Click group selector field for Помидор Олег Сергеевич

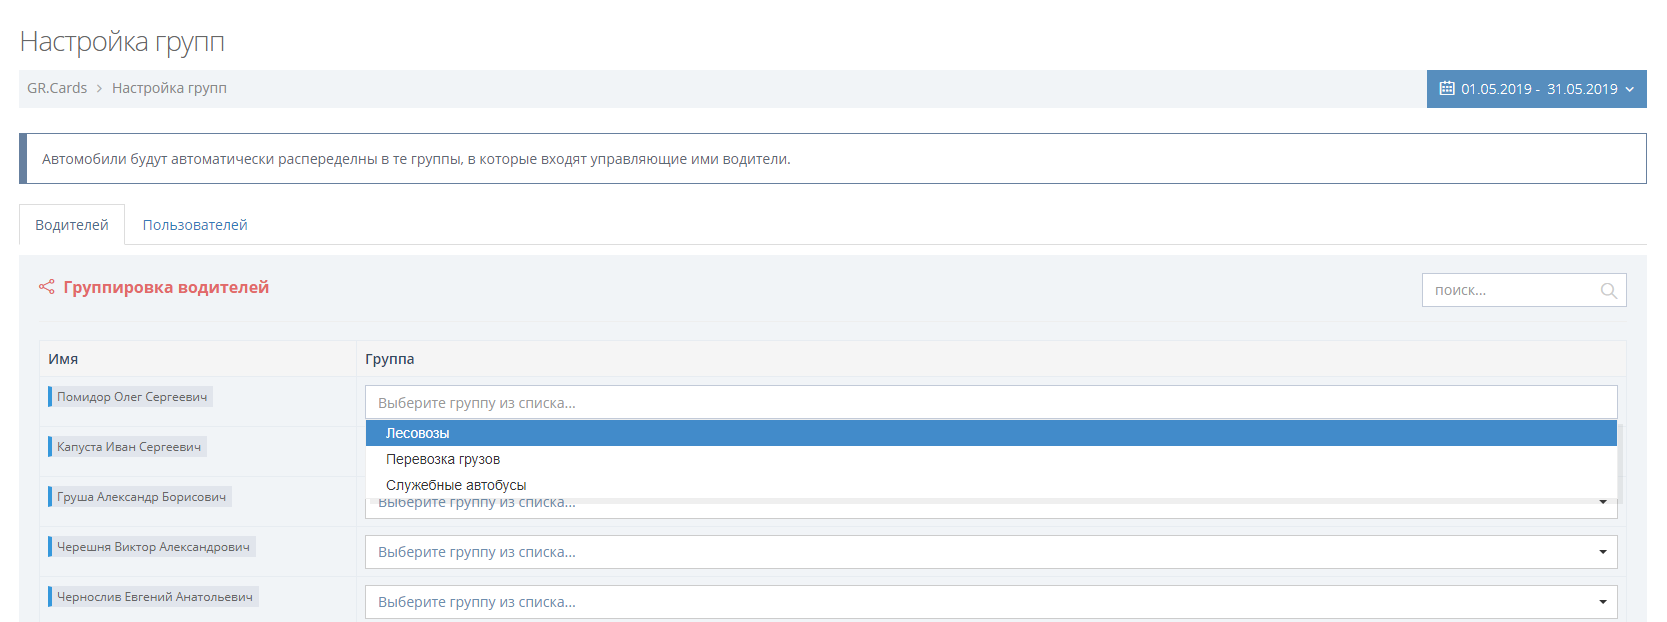990,402
